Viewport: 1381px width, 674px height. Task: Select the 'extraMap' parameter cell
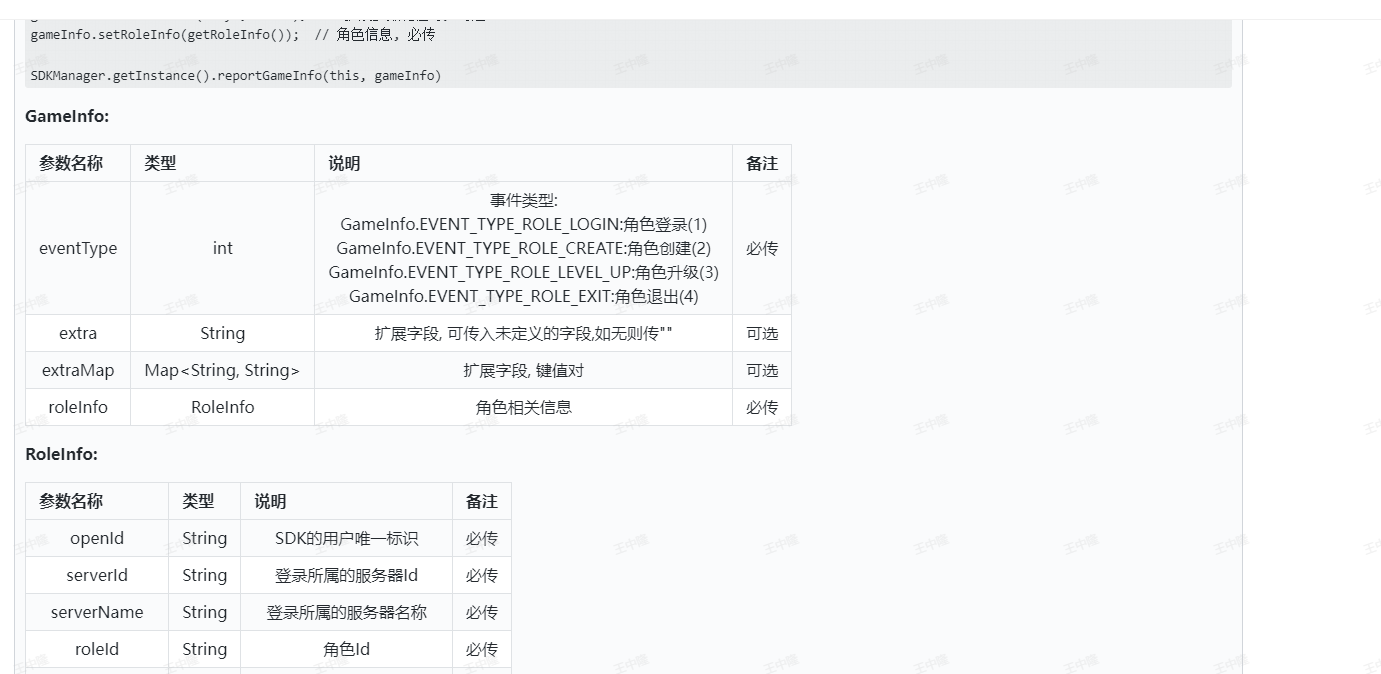pos(78,370)
